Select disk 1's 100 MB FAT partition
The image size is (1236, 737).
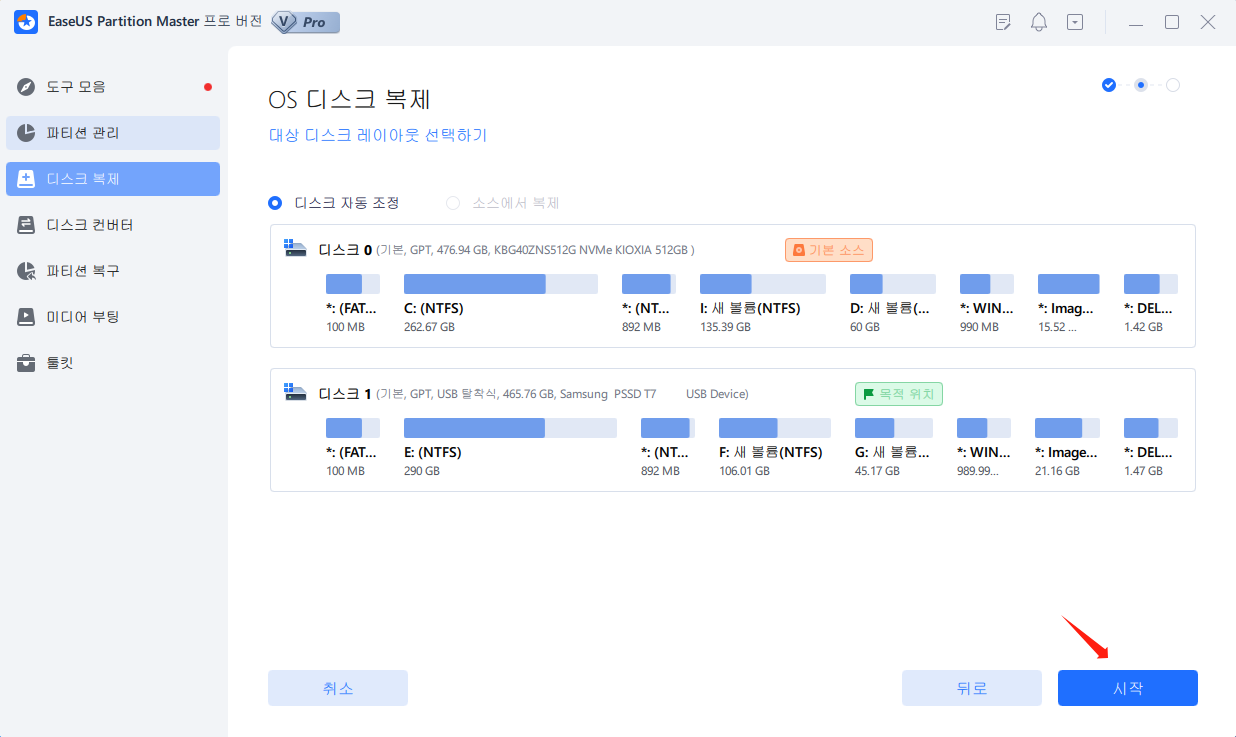click(353, 448)
